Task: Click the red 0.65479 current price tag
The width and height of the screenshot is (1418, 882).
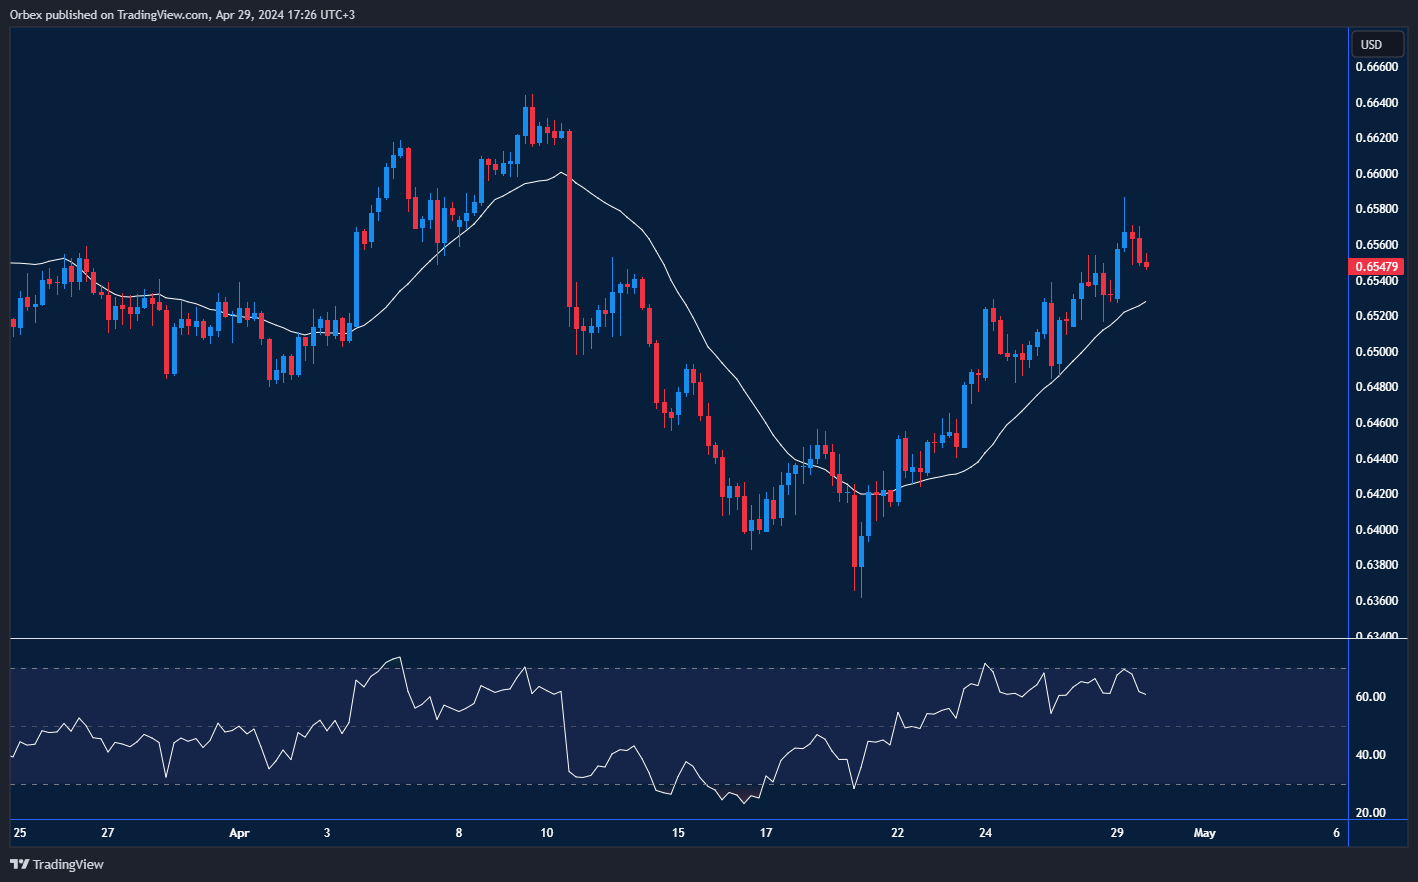Action: [1376, 267]
